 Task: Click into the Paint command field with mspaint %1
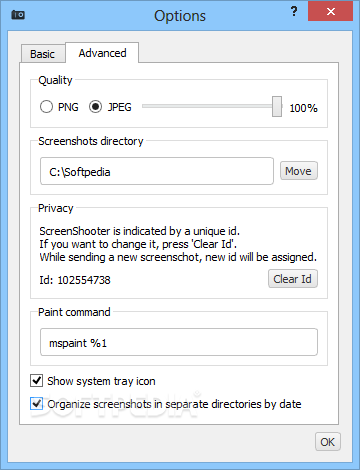click(179, 342)
